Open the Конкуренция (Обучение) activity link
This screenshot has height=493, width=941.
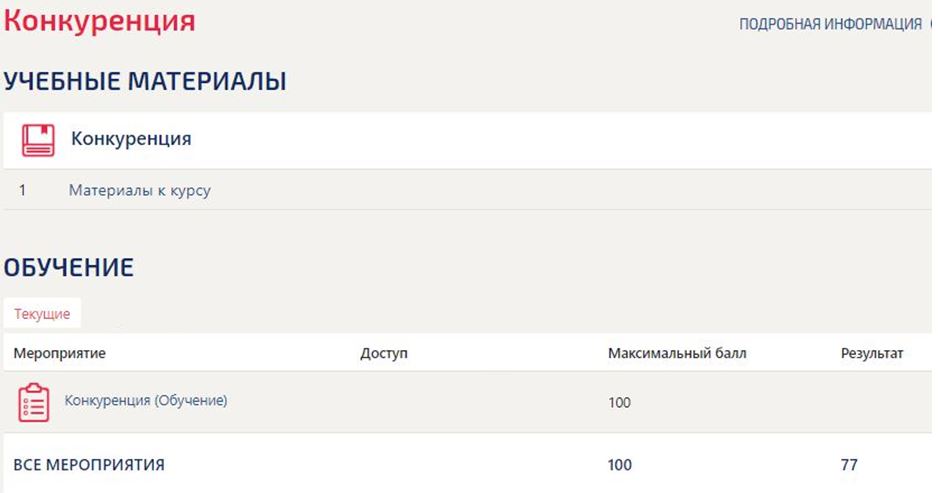pos(146,401)
